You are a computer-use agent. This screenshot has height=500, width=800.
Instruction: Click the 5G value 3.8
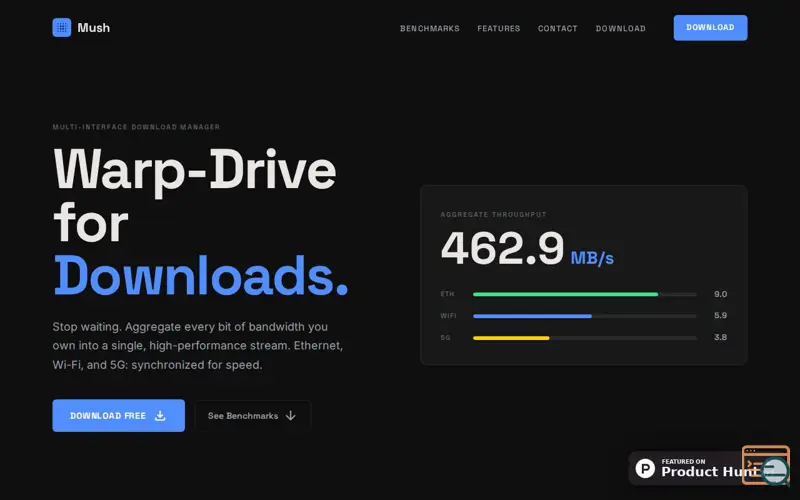(720, 337)
